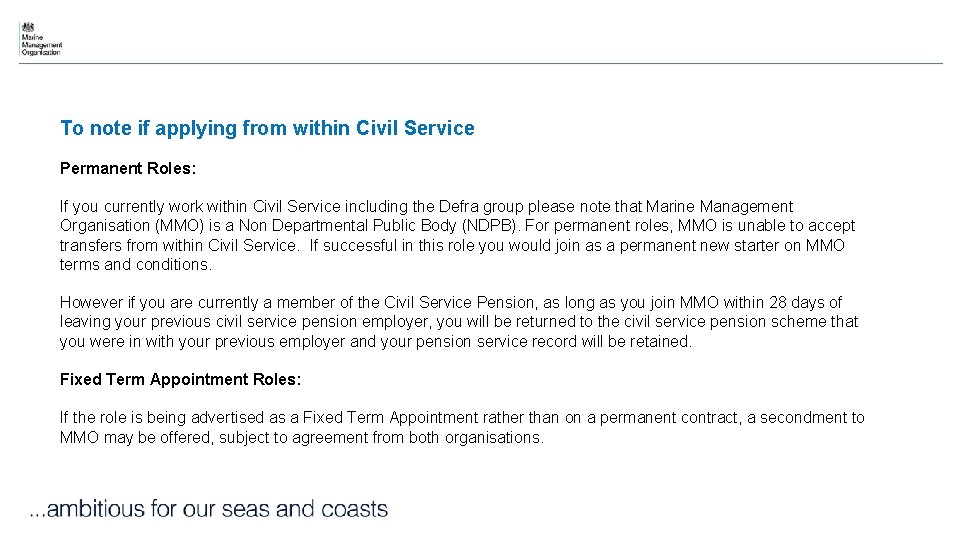Click the line starting 'you were in with your previous'
Image resolution: width=960 pixels, height=540 pixels.
click(375, 341)
